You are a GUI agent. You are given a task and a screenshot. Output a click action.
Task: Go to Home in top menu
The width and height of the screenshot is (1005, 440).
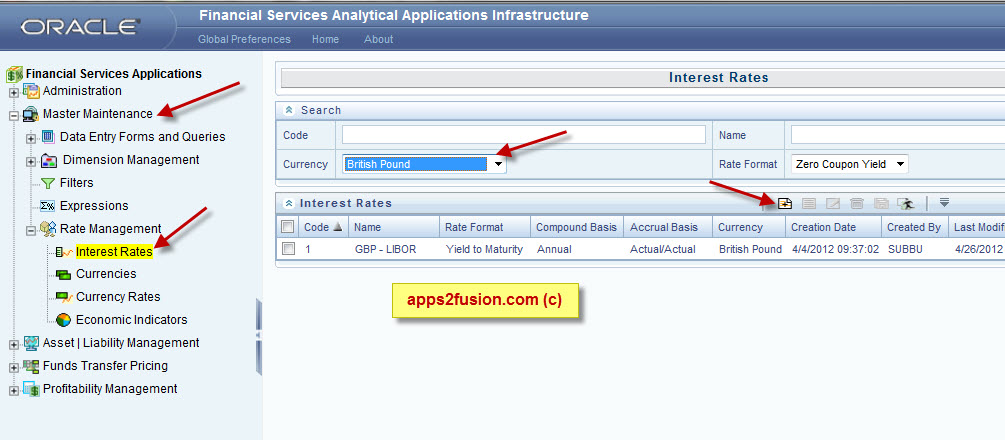[326, 39]
